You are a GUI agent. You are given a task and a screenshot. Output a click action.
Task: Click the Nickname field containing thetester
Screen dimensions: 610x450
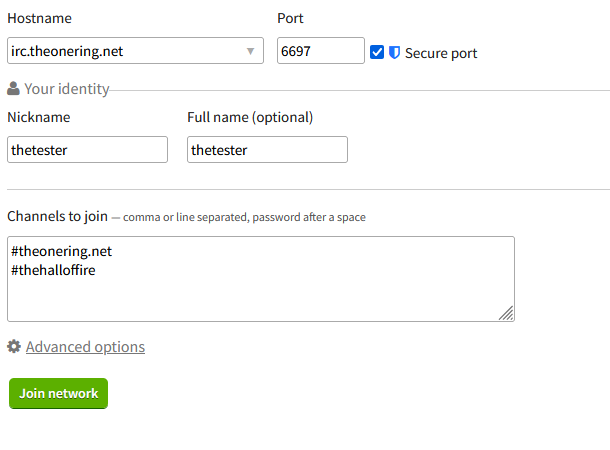pos(88,149)
